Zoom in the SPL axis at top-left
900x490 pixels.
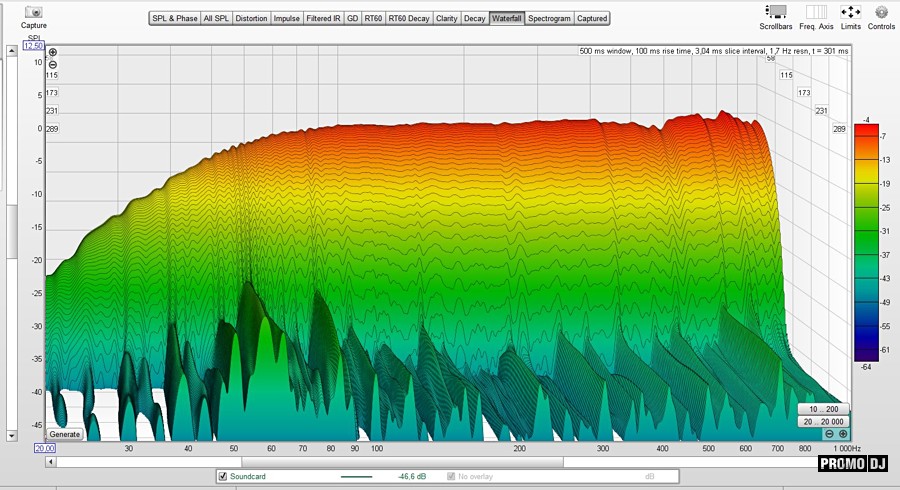(52, 52)
